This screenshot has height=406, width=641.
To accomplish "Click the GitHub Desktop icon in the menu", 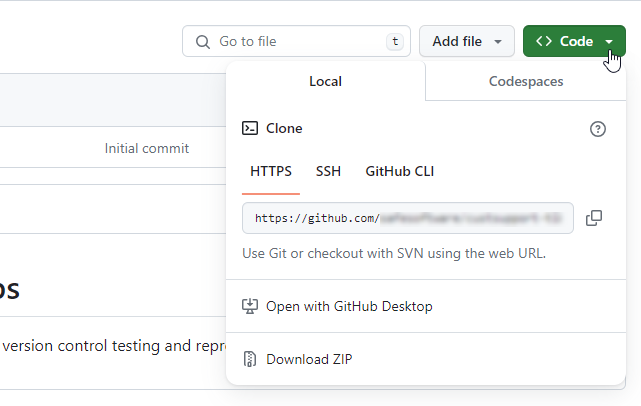I will click(251, 306).
